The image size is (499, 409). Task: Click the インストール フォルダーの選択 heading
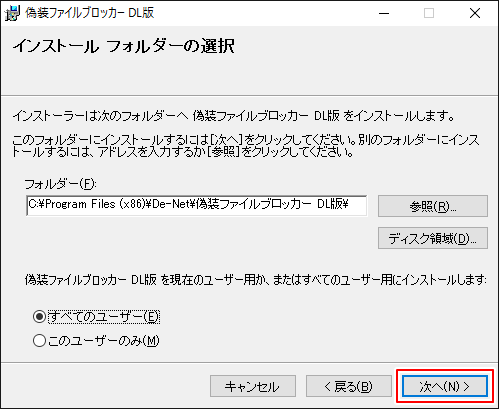click(124, 46)
